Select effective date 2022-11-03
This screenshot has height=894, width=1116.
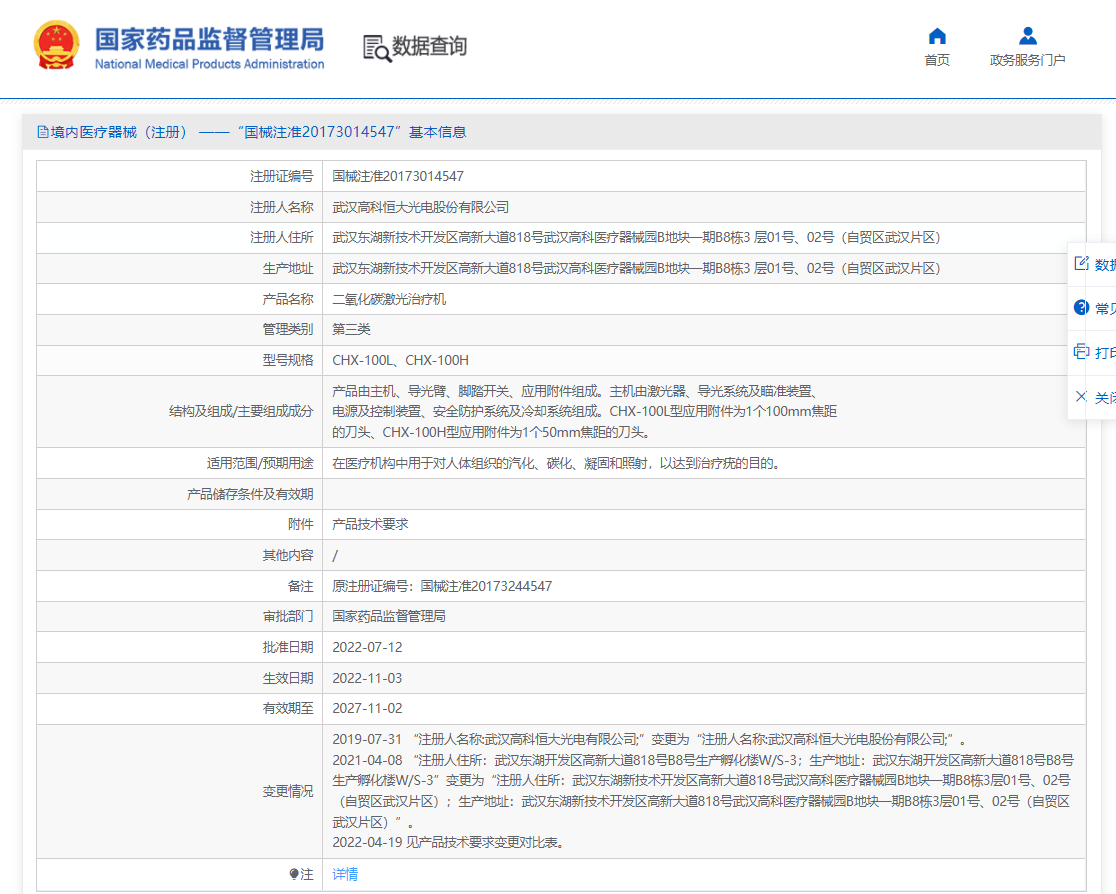[x=367, y=678]
